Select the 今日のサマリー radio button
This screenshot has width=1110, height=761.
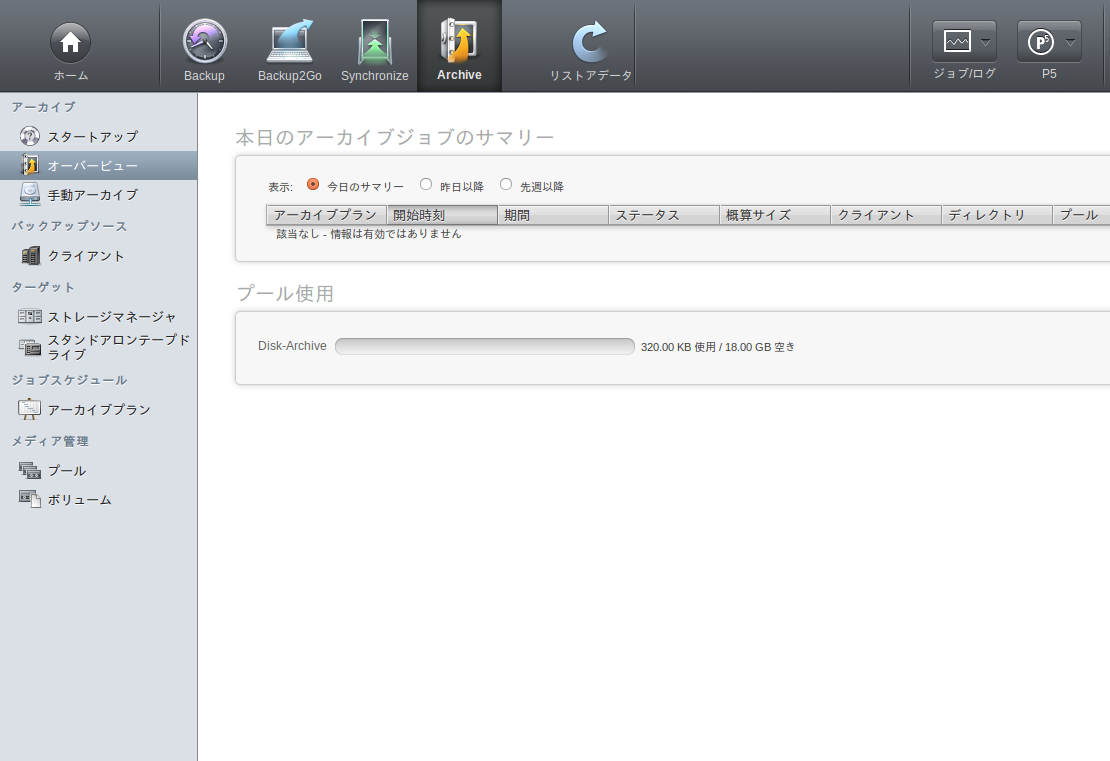pos(313,185)
